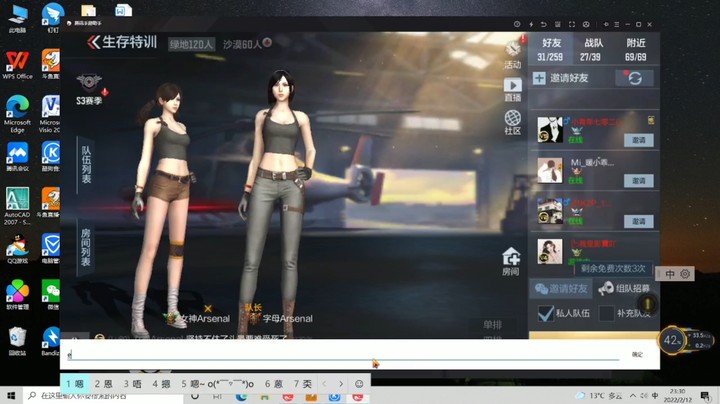This screenshot has height=404, width=720.
Task: Open the 活动 events icon
Action: pyautogui.click(x=513, y=54)
